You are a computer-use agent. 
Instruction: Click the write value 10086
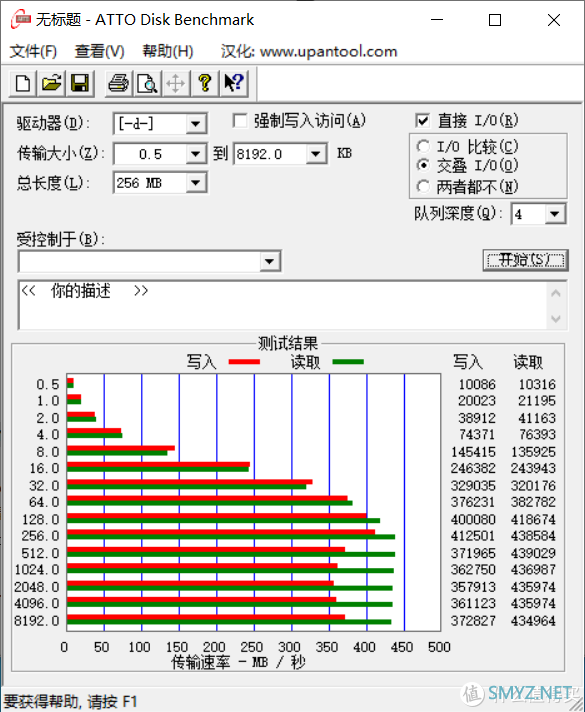477,384
